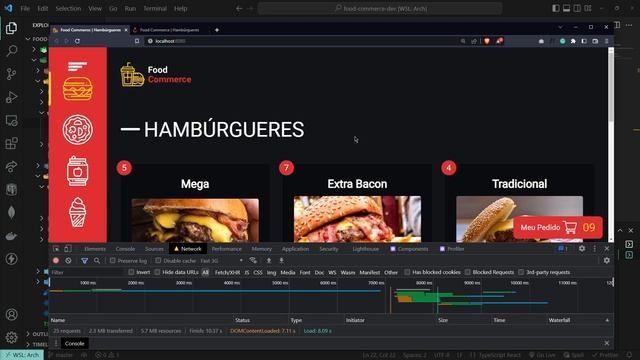This screenshot has height=360, width=640.
Task: Click the DevTools inspect element picker
Action: tap(56, 249)
